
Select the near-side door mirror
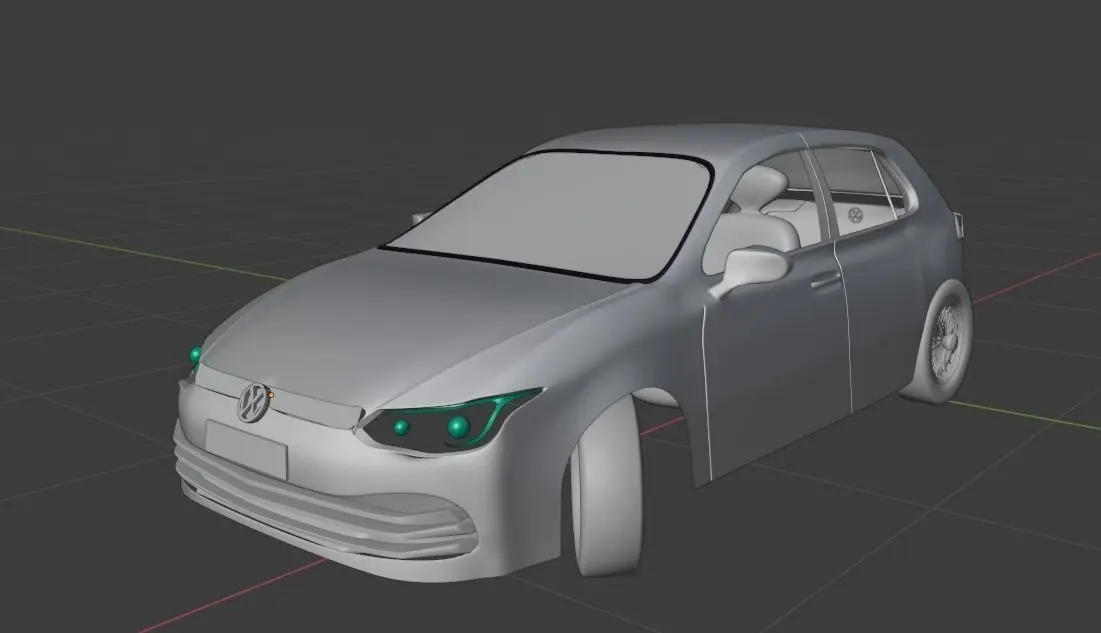pyautogui.click(x=749, y=270)
